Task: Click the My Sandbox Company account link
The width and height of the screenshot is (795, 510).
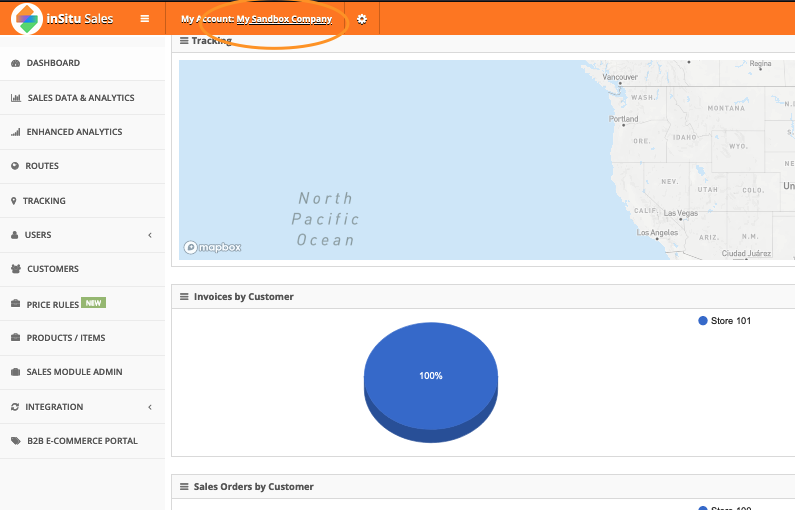Action: [284, 19]
